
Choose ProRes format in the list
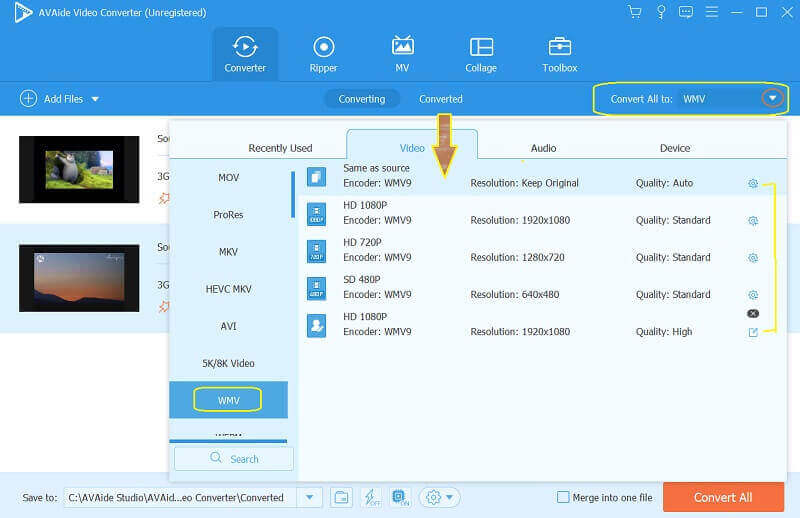coord(229,215)
